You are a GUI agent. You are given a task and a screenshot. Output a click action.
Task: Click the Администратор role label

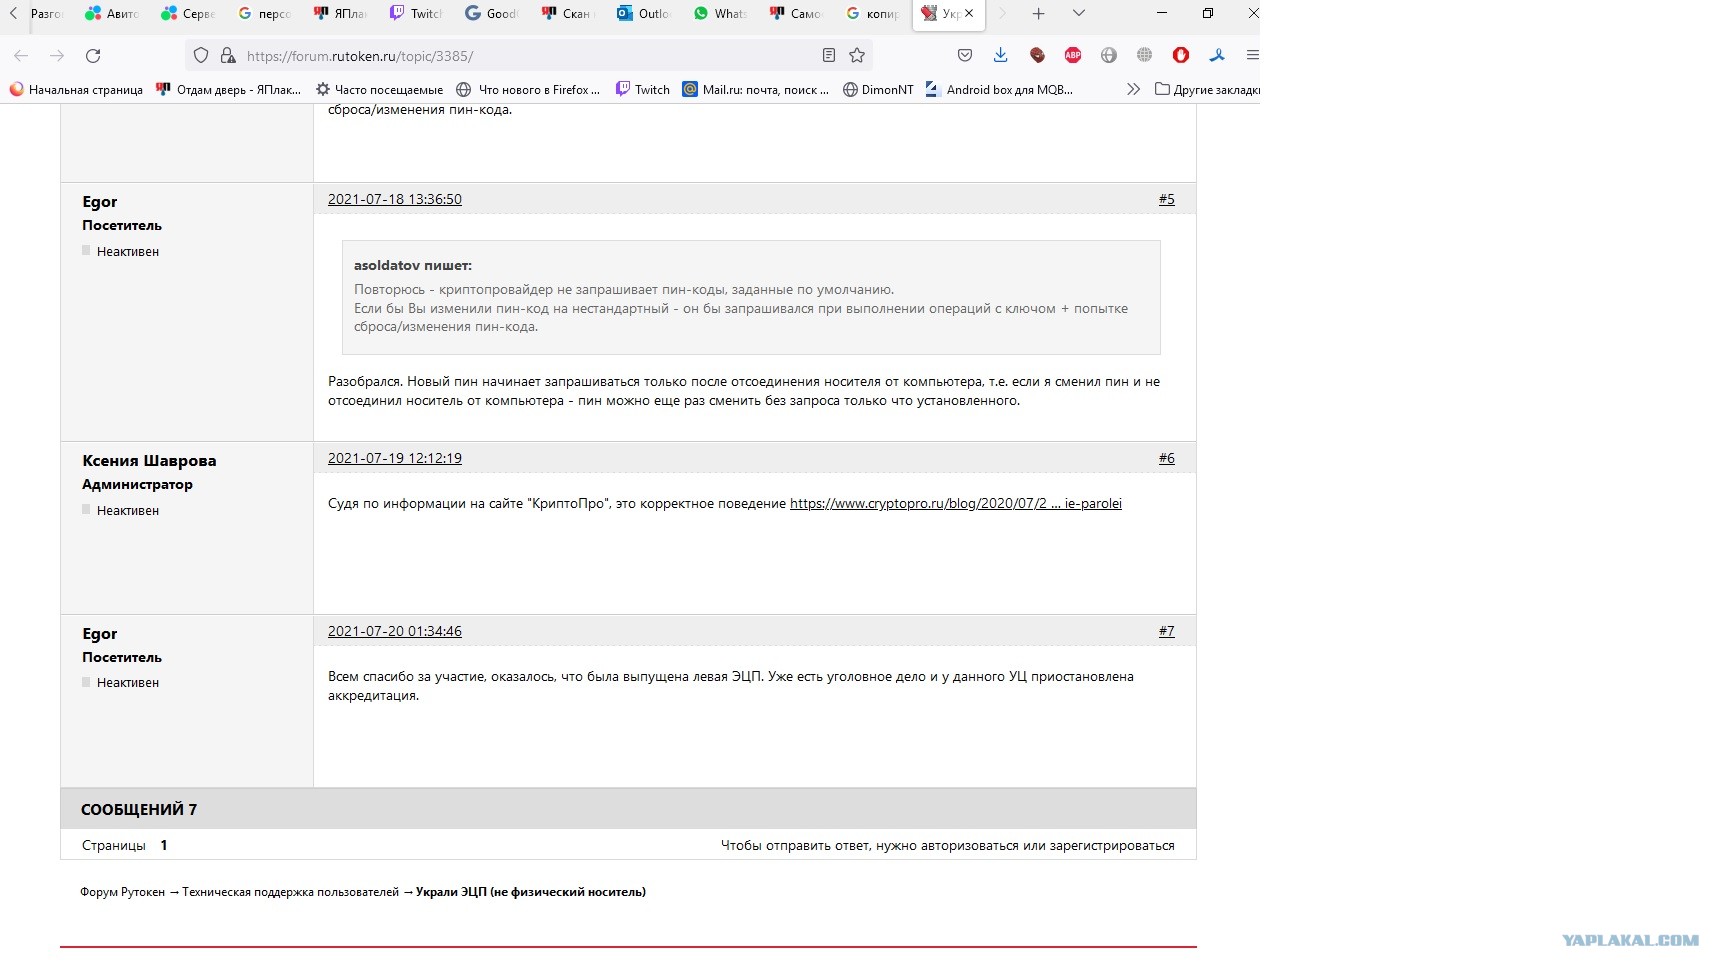pyautogui.click(x=137, y=484)
